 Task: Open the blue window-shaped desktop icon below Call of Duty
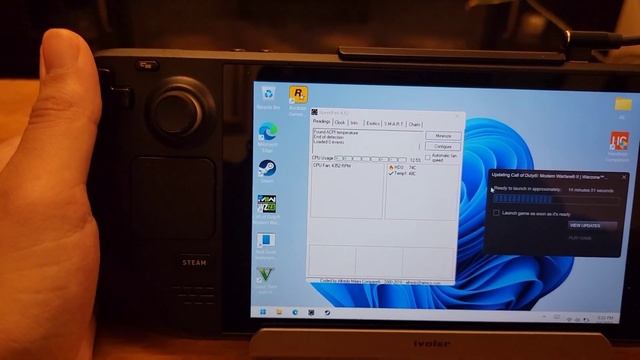[266, 246]
